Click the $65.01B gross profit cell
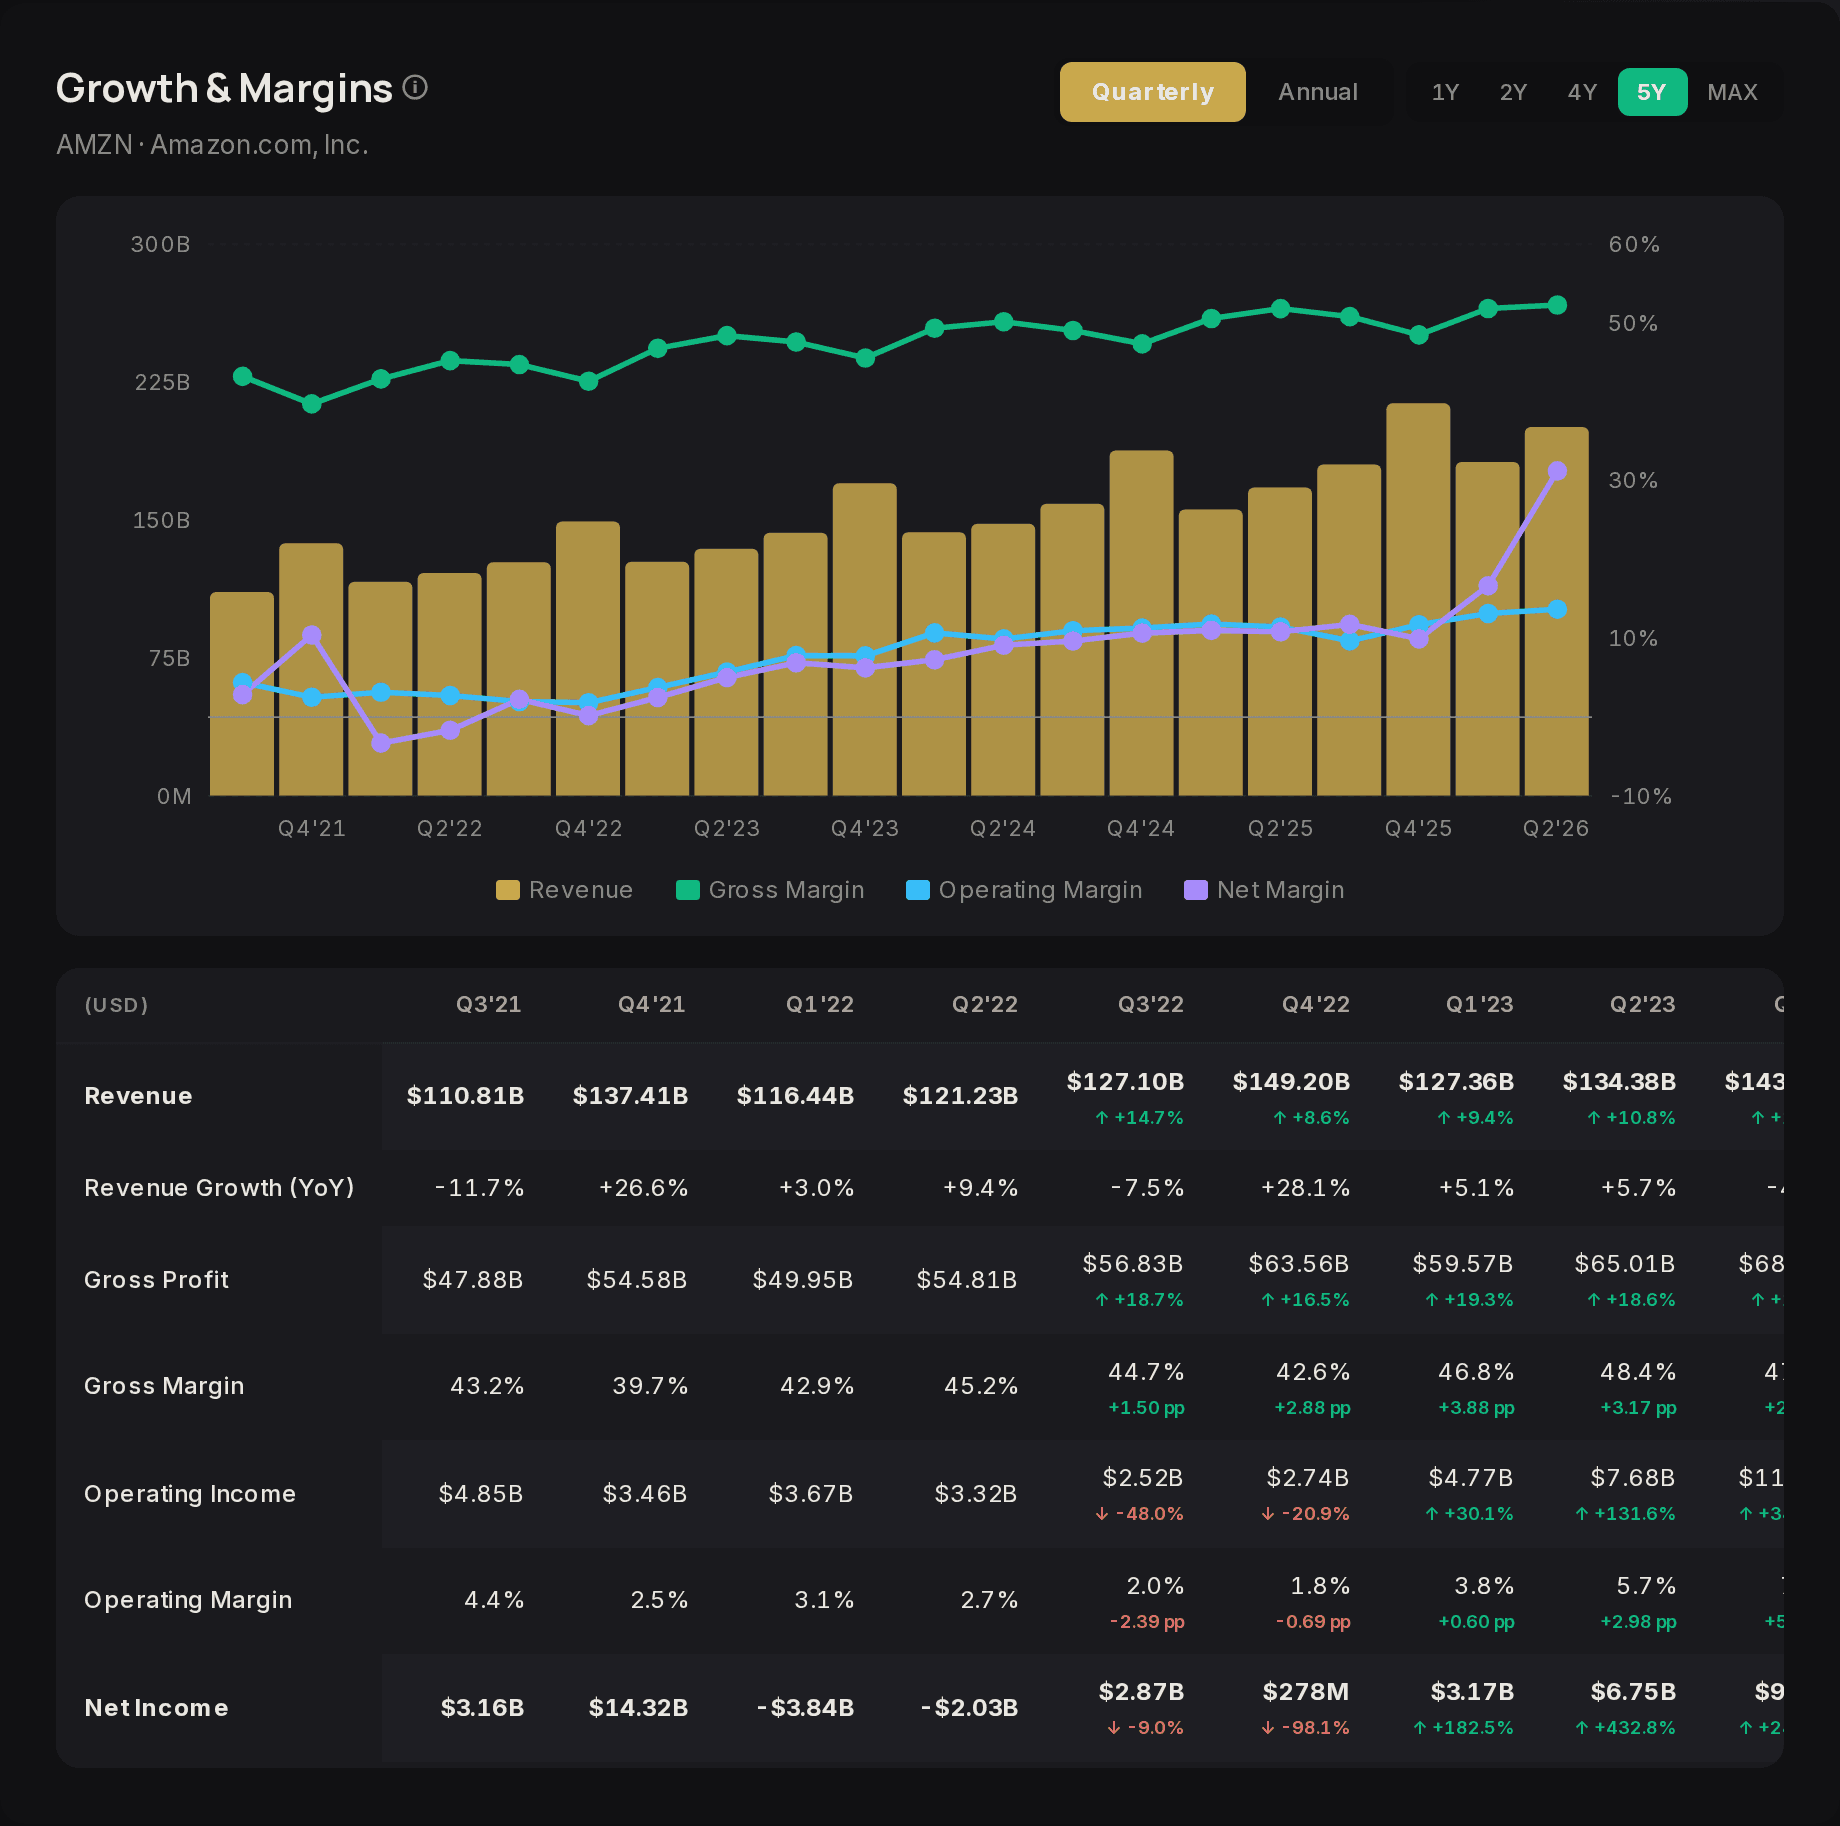This screenshot has height=1826, width=1840. pyautogui.click(x=1625, y=1264)
